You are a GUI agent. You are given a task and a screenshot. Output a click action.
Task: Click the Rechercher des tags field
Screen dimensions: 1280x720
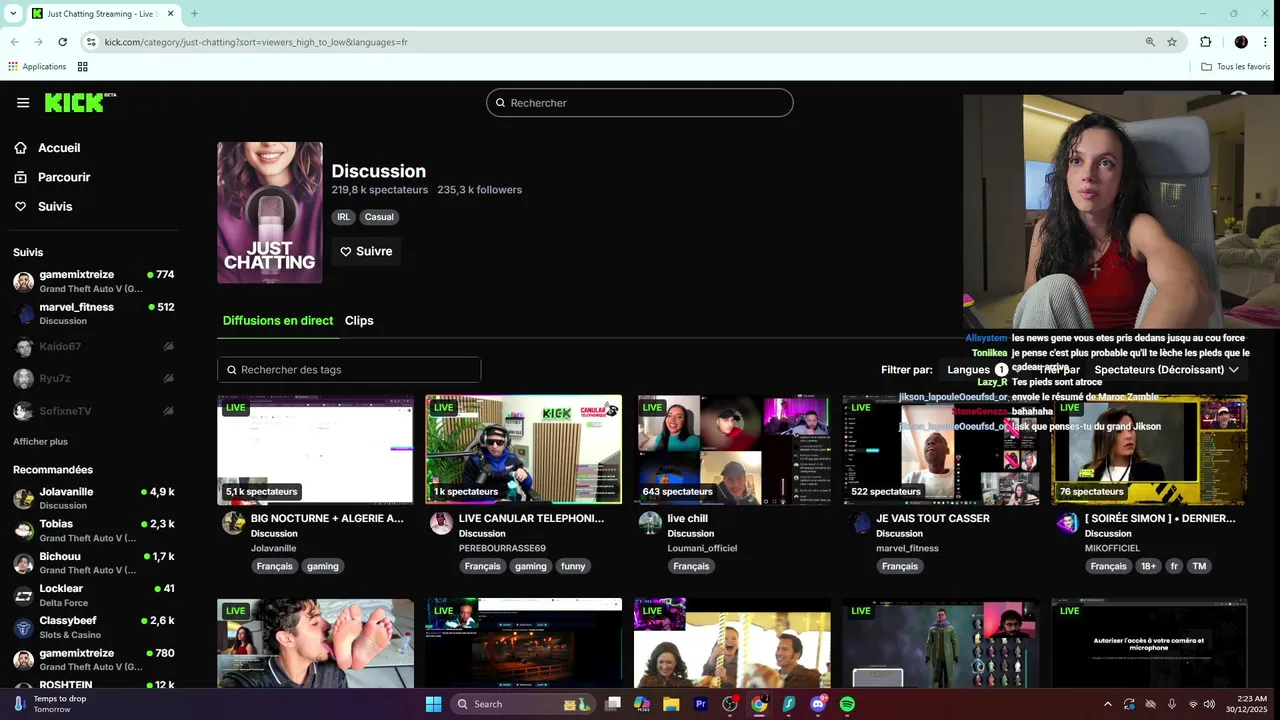pyautogui.click(x=349, y=370)
